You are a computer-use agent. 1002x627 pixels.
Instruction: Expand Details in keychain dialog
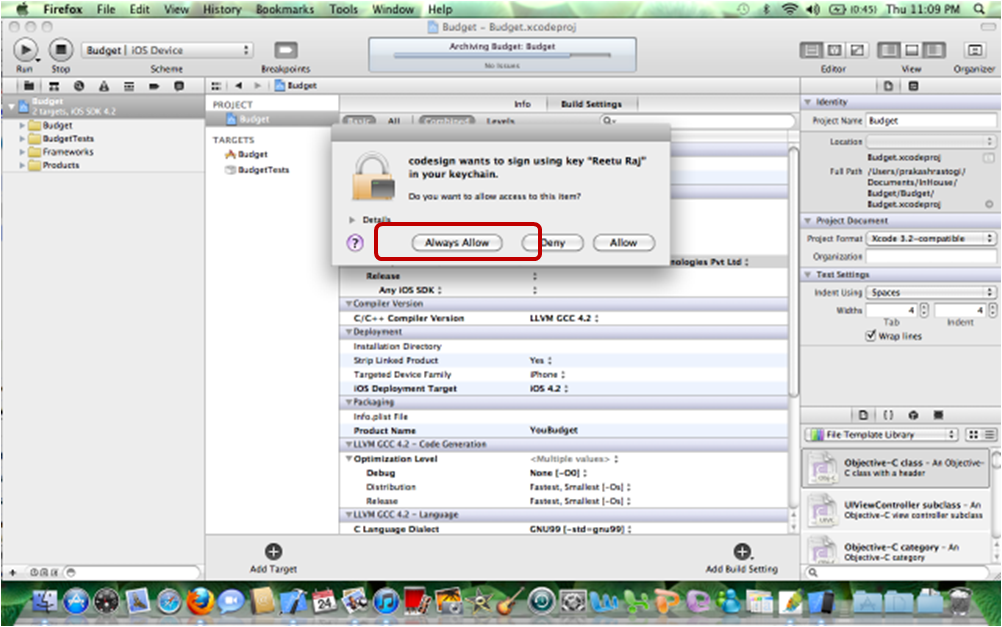coord(352,220)
